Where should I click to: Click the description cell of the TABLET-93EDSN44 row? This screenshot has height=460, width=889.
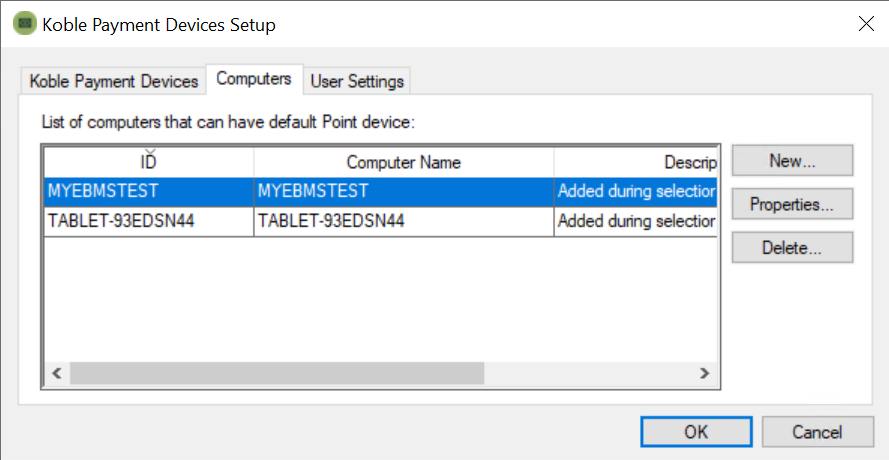636,221
